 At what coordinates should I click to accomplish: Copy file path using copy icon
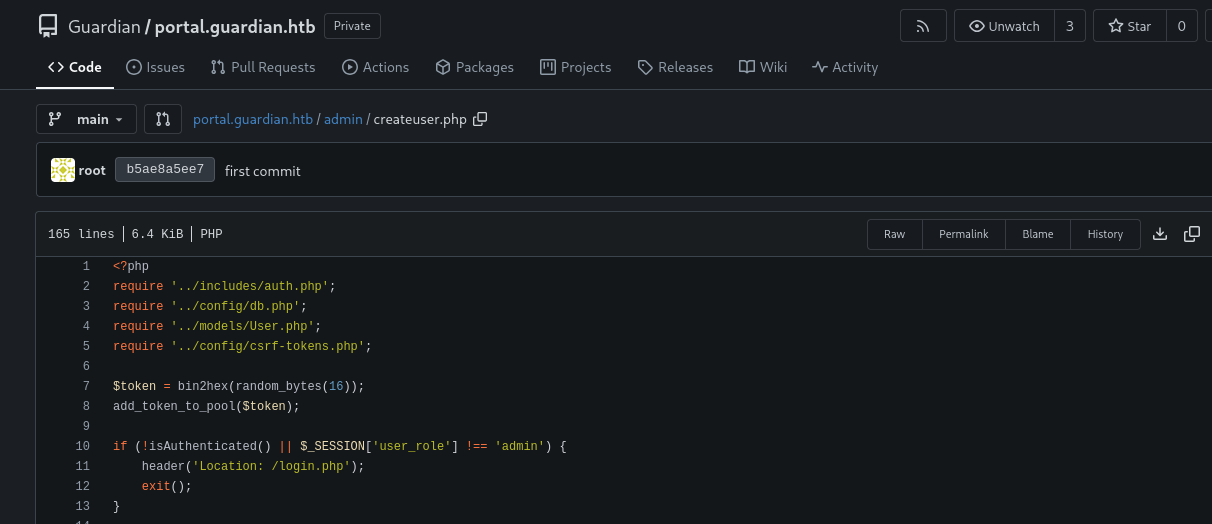coord(480,119)
